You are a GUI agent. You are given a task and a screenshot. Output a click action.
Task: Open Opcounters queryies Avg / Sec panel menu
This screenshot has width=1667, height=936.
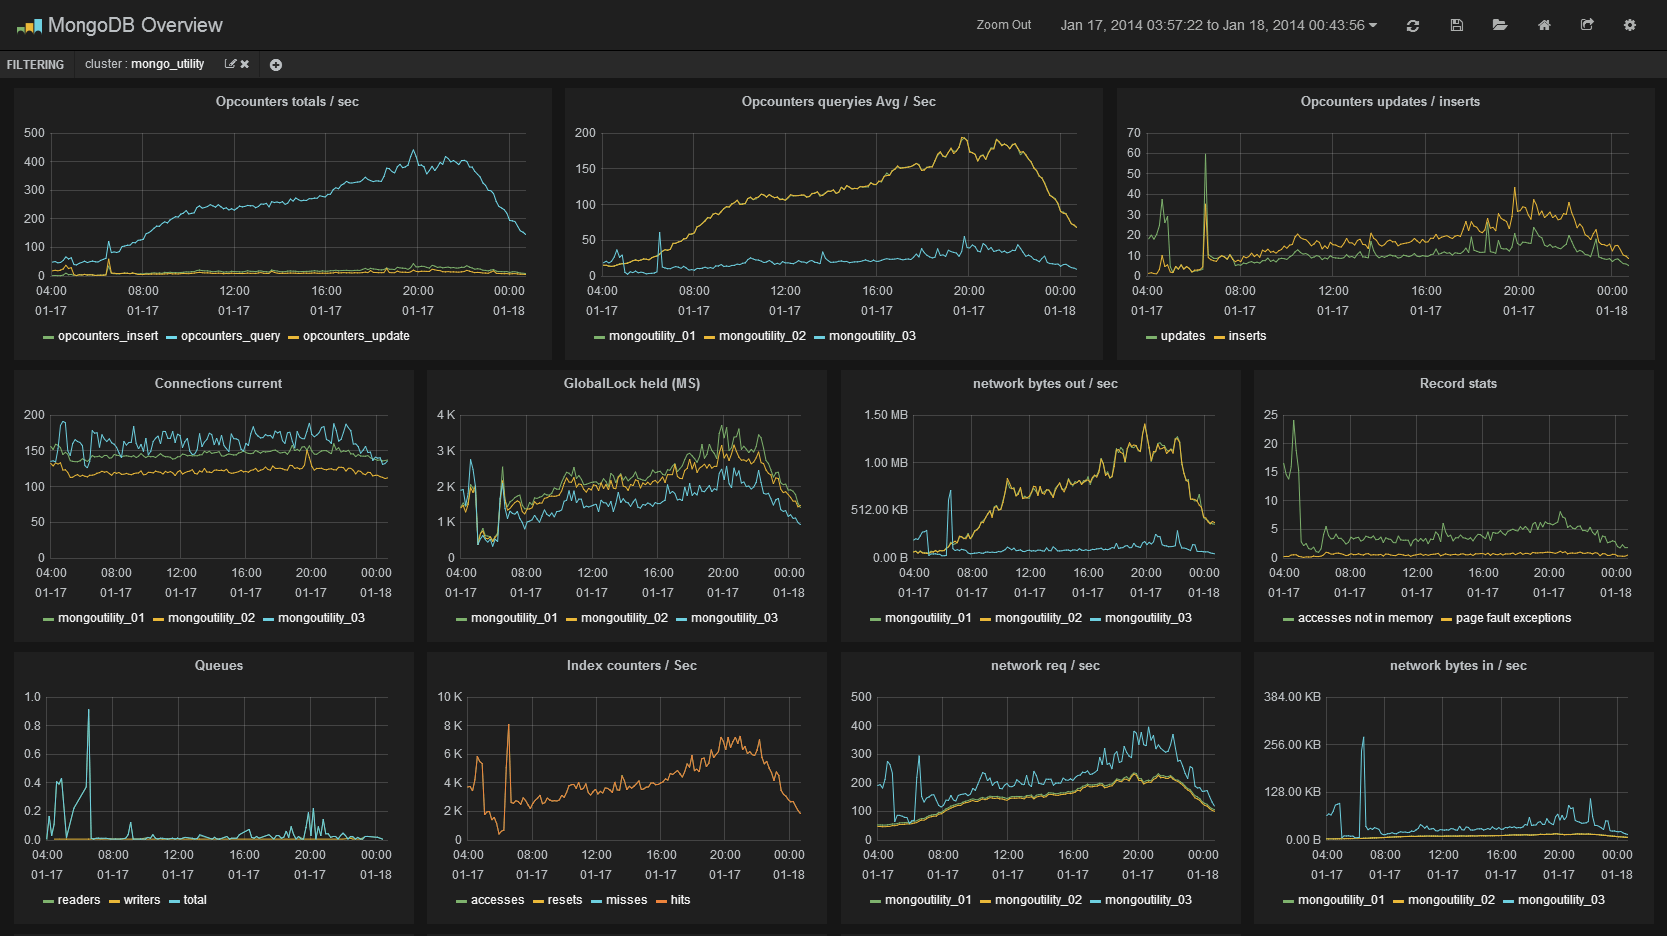(x=838, y=102)
